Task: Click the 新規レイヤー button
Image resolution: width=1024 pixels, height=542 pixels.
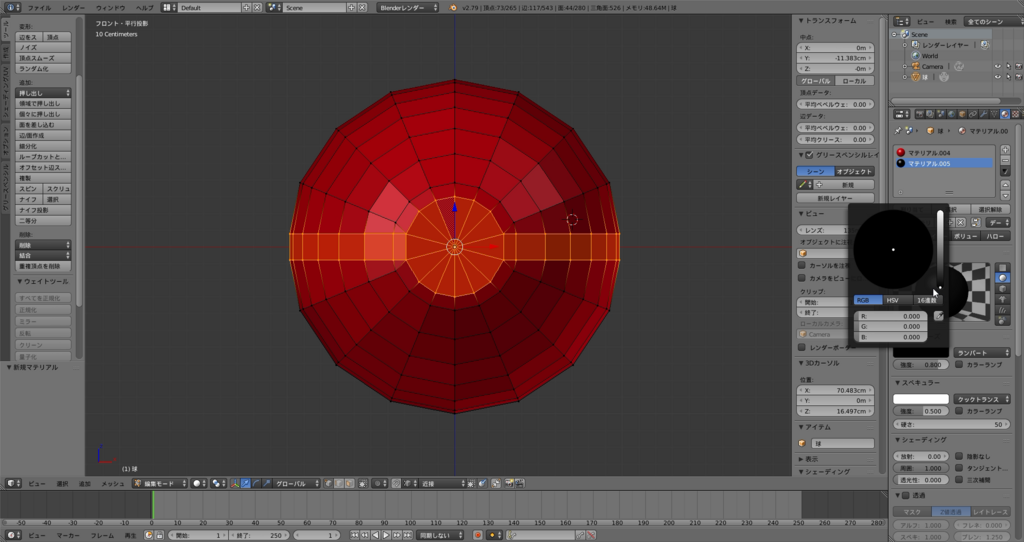Action: (x=836, y=198)
